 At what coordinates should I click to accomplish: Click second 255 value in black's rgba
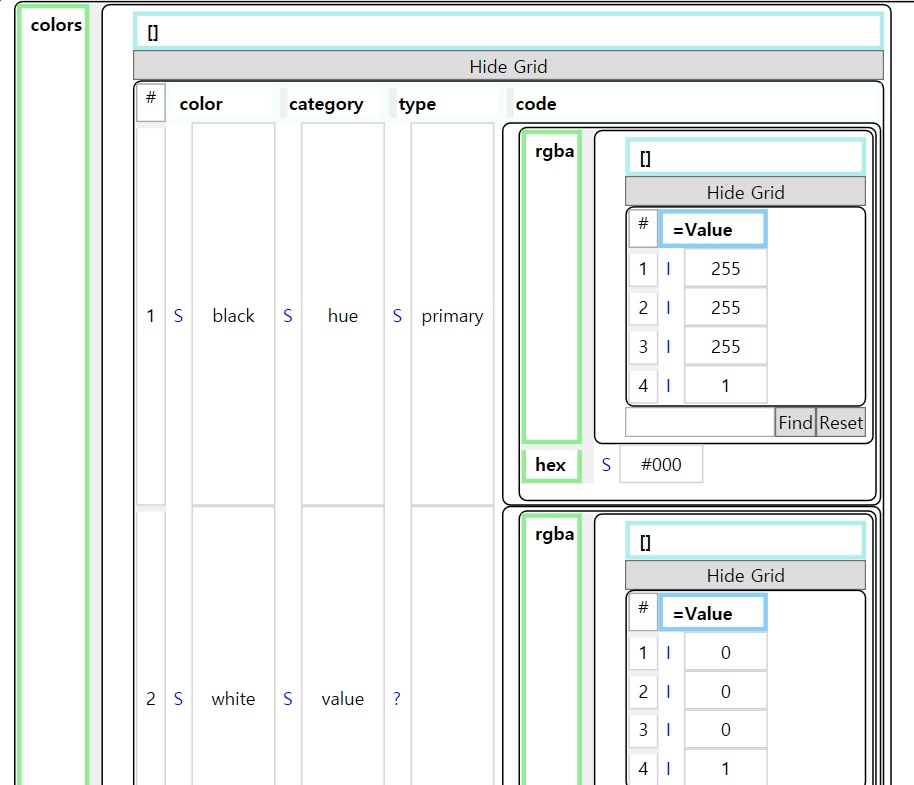coord(725,307)
